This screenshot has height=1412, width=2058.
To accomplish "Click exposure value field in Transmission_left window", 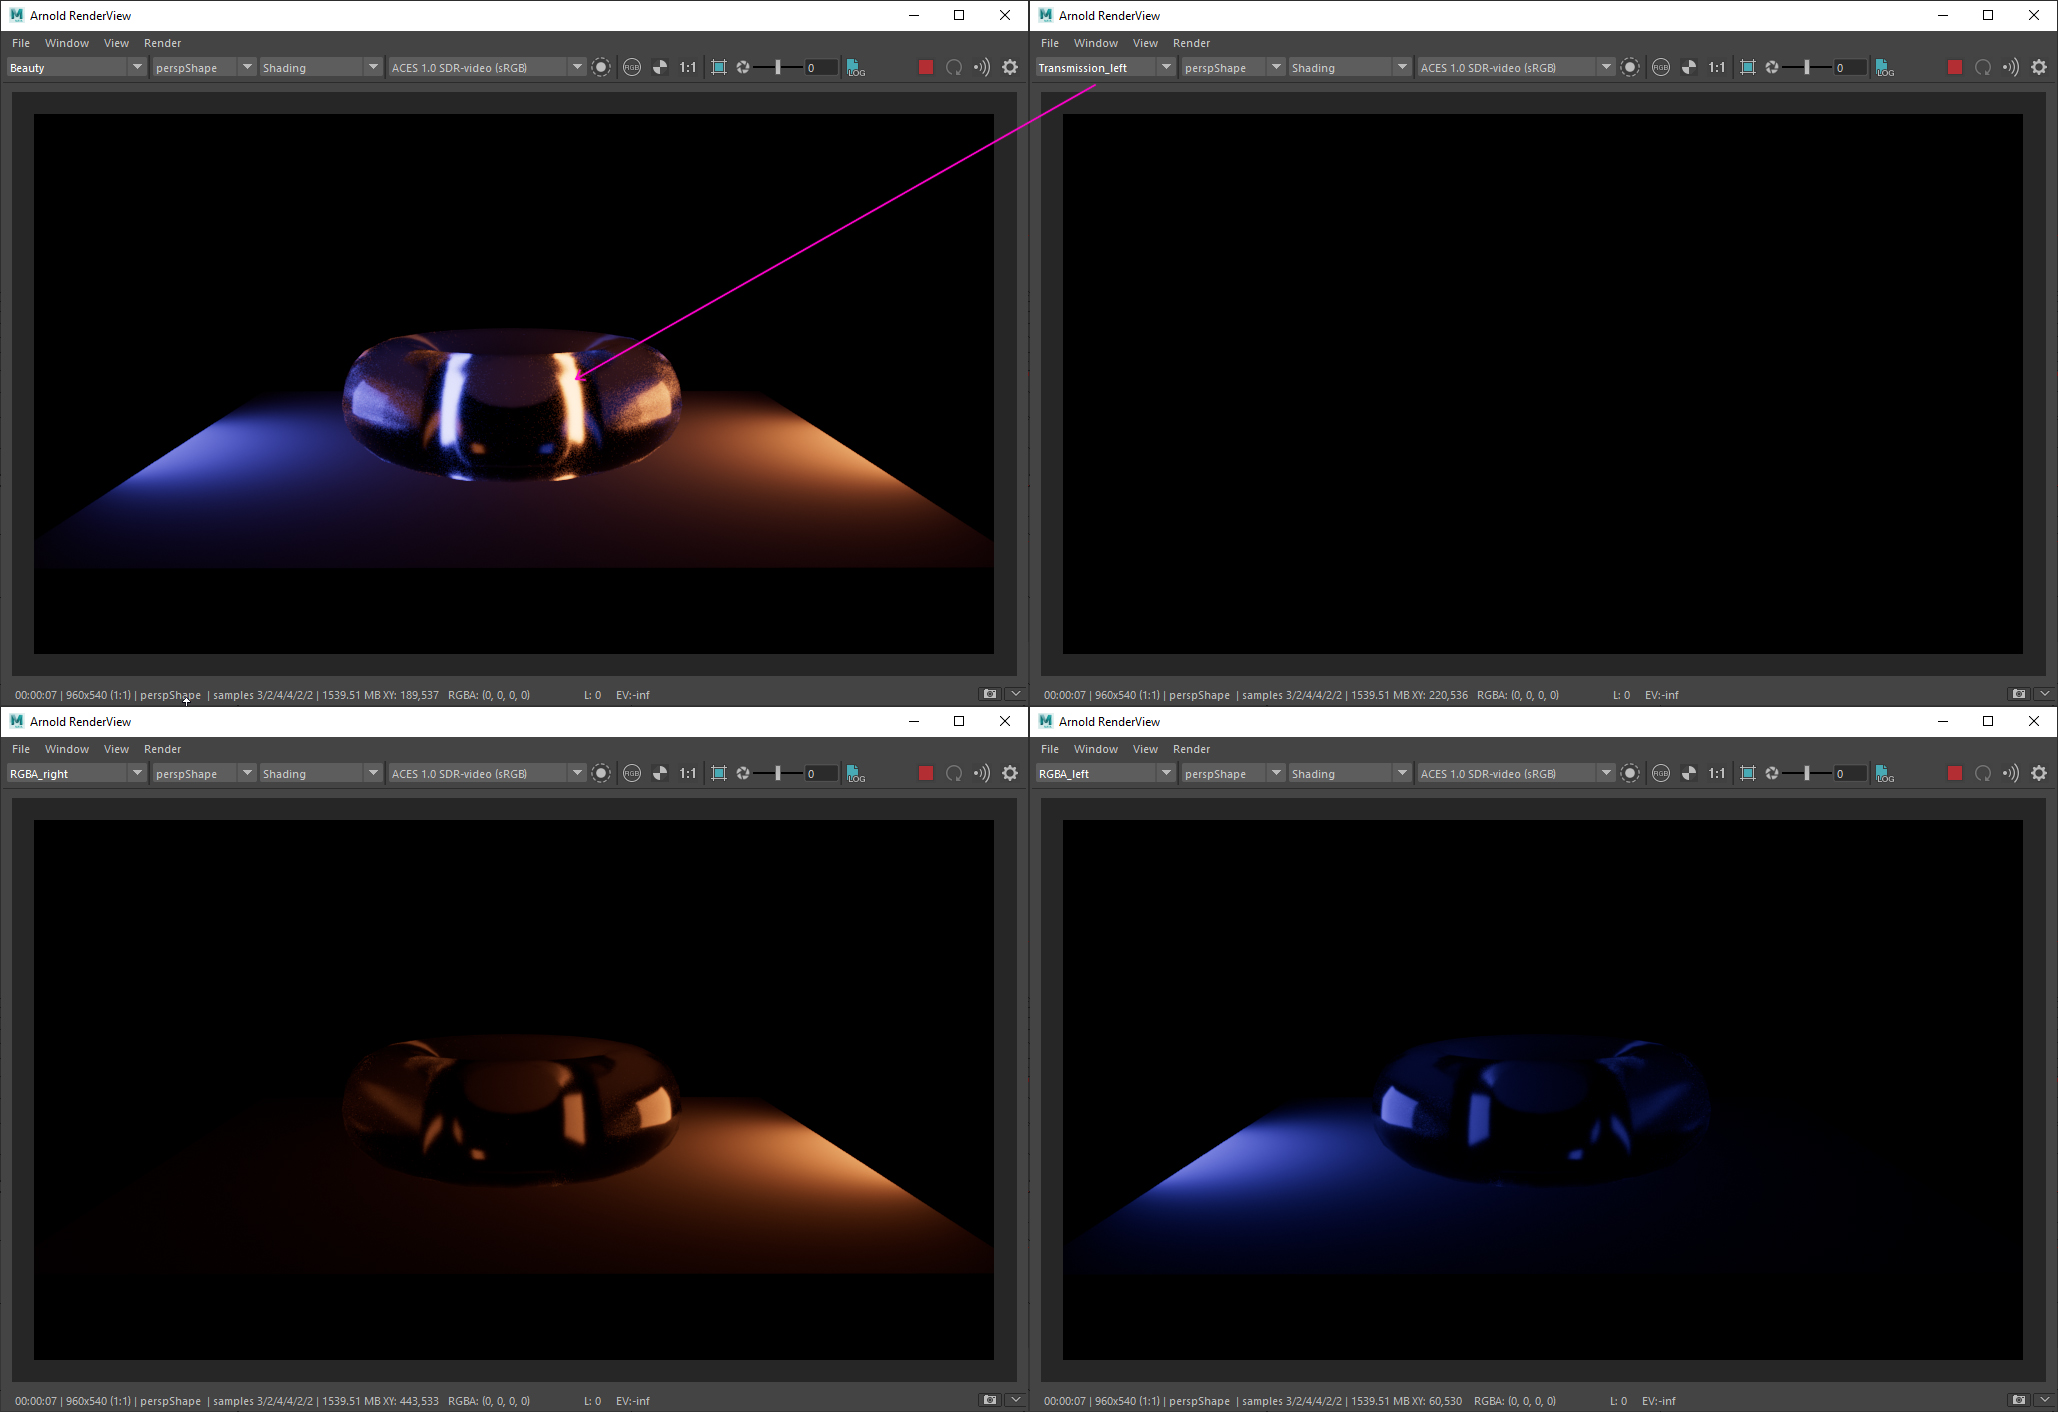I will point(1850,68).
